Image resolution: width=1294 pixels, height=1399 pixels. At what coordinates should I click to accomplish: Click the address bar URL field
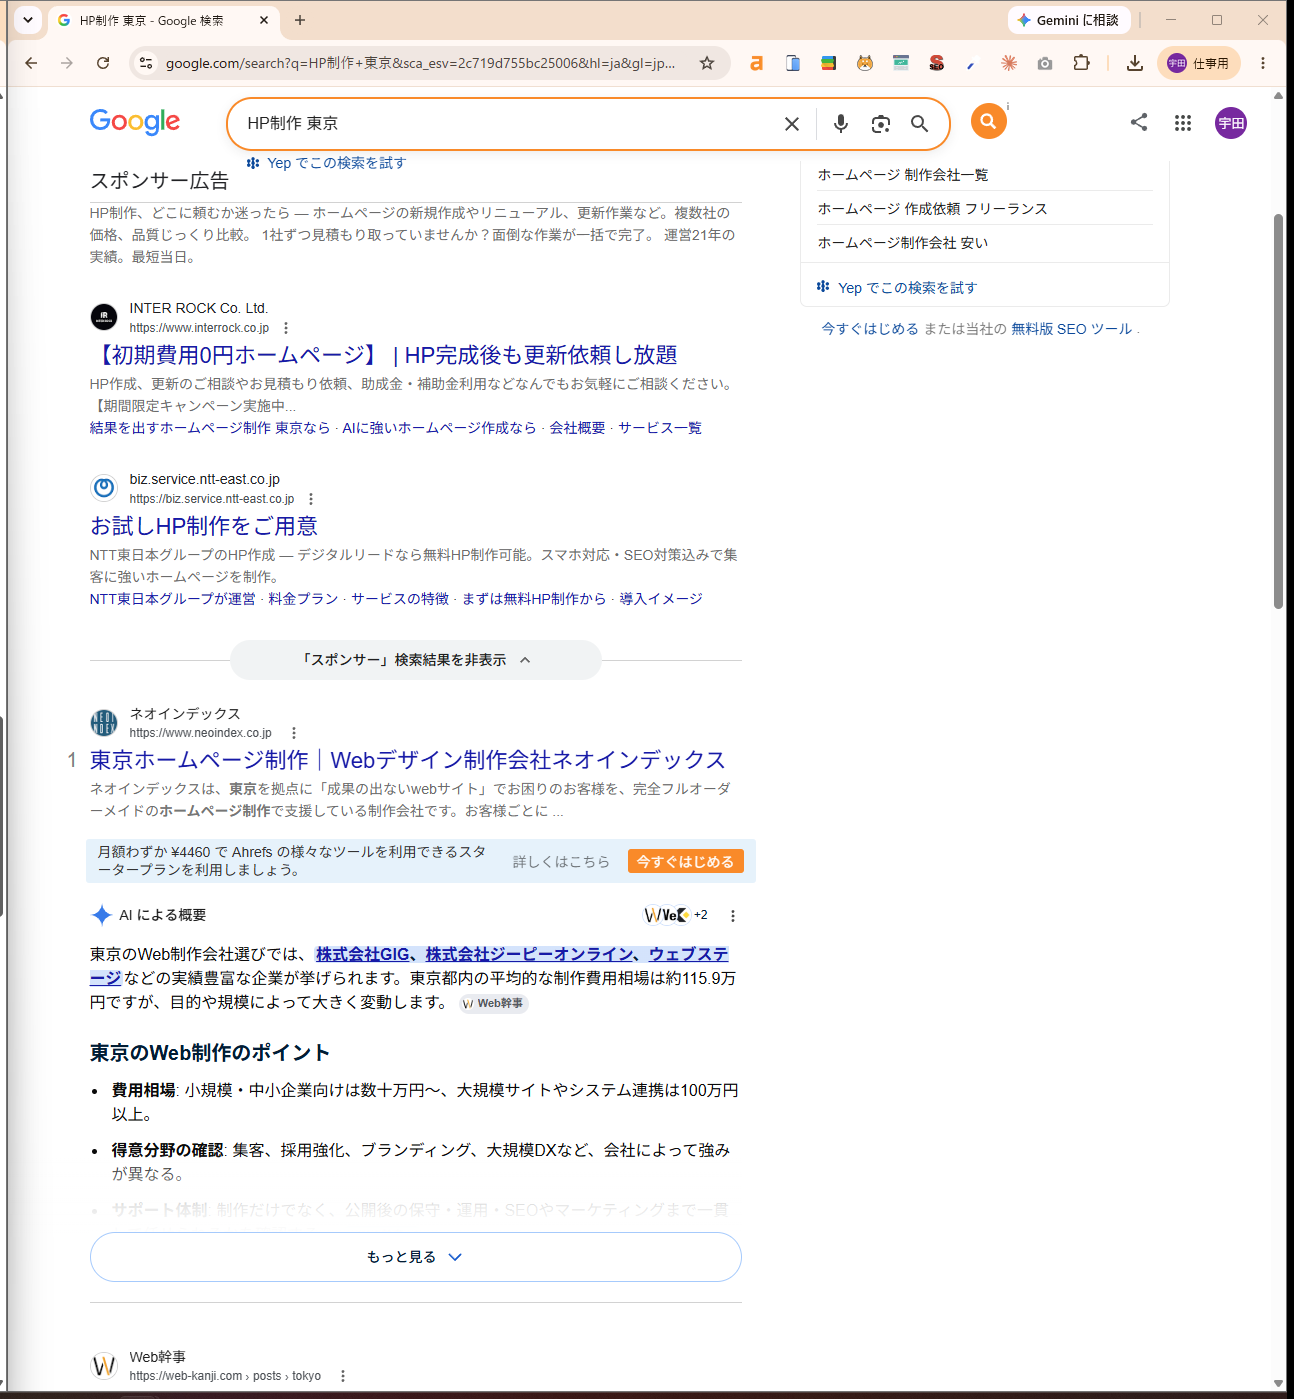420,63
